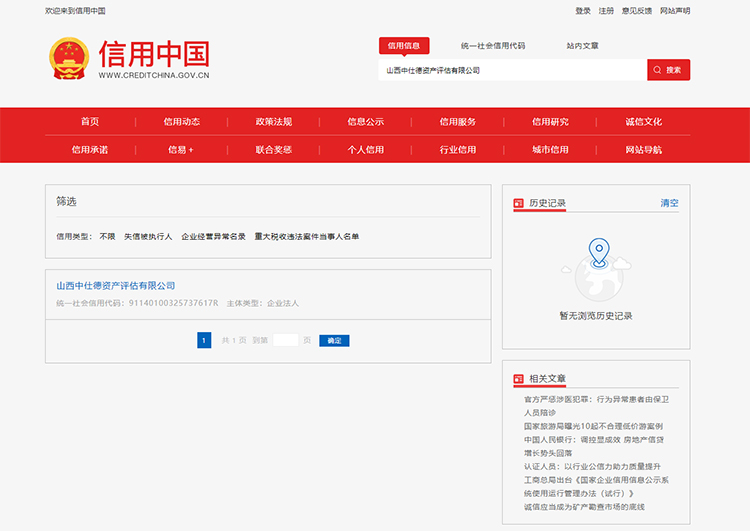750x531 pixels.
Task: Click the history record panel icon
Action: (518, 203)
